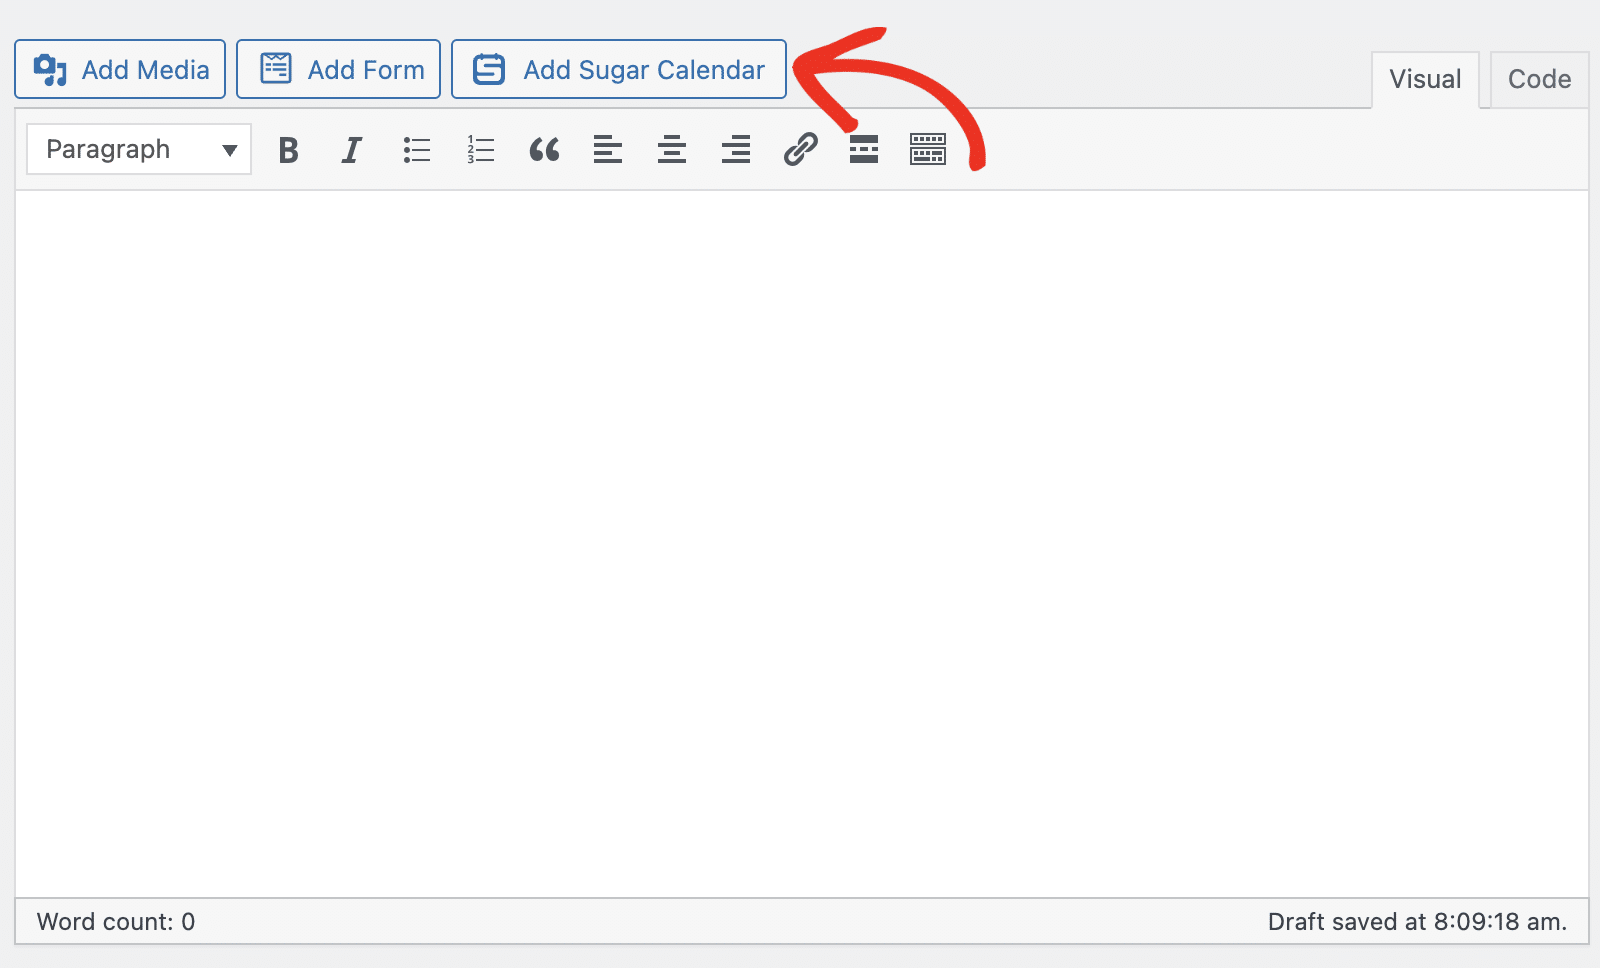Click the Add Form button
Image resolution: width=1600 pixels, height=968 pixels.
(x=338, y=69)
